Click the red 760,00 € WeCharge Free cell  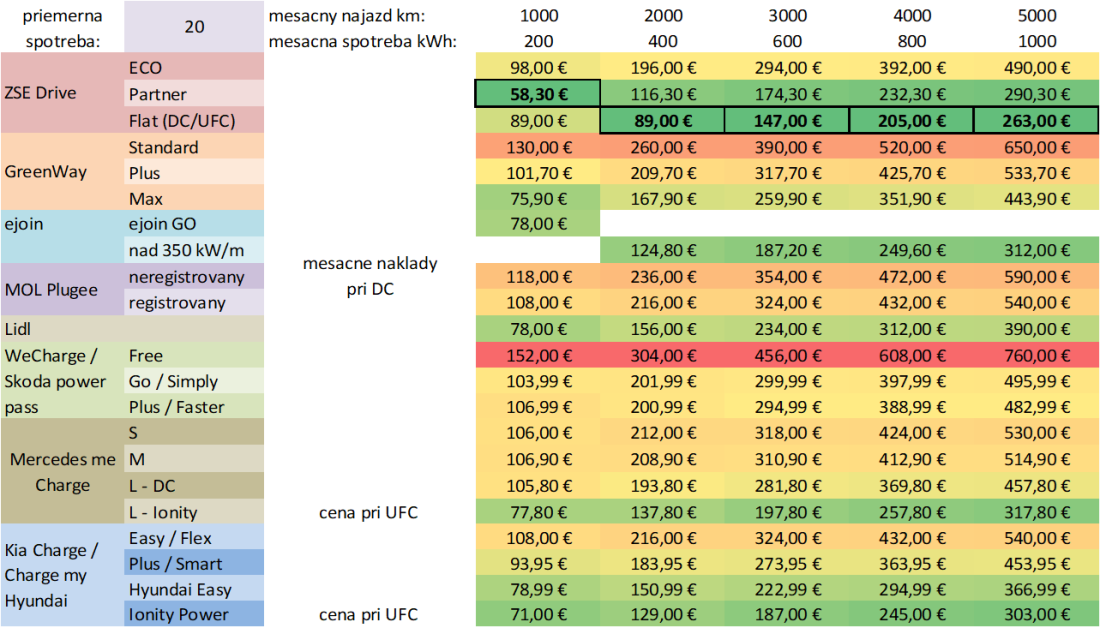point(1037,355)
